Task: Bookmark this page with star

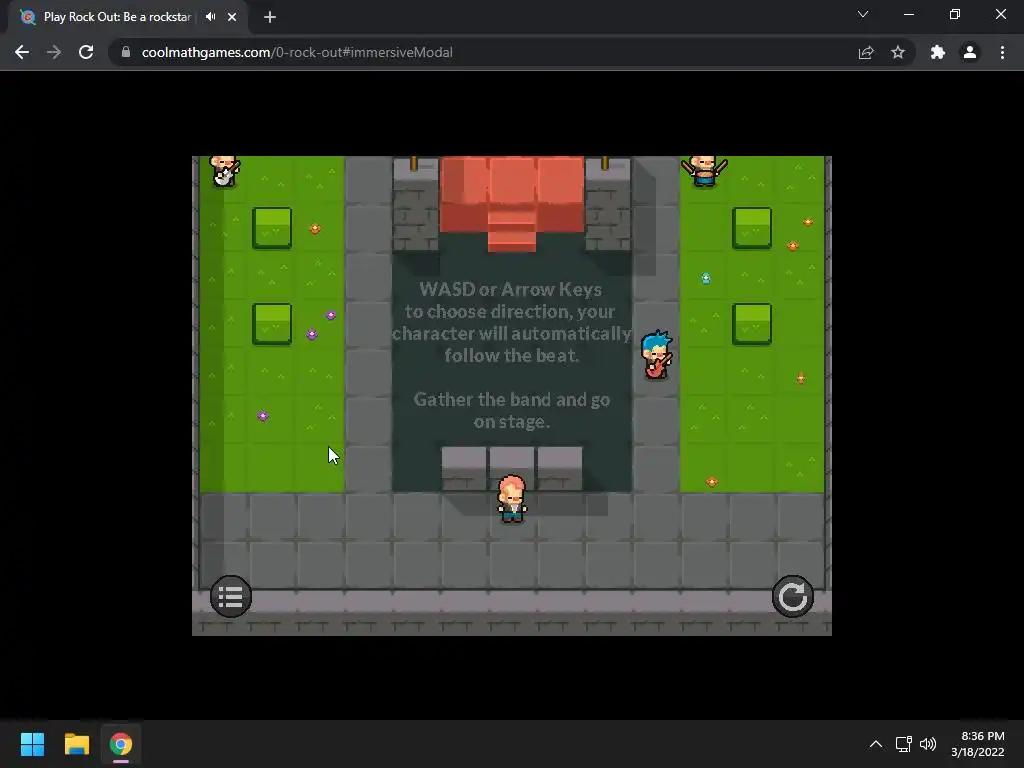Action: point(898,52)
